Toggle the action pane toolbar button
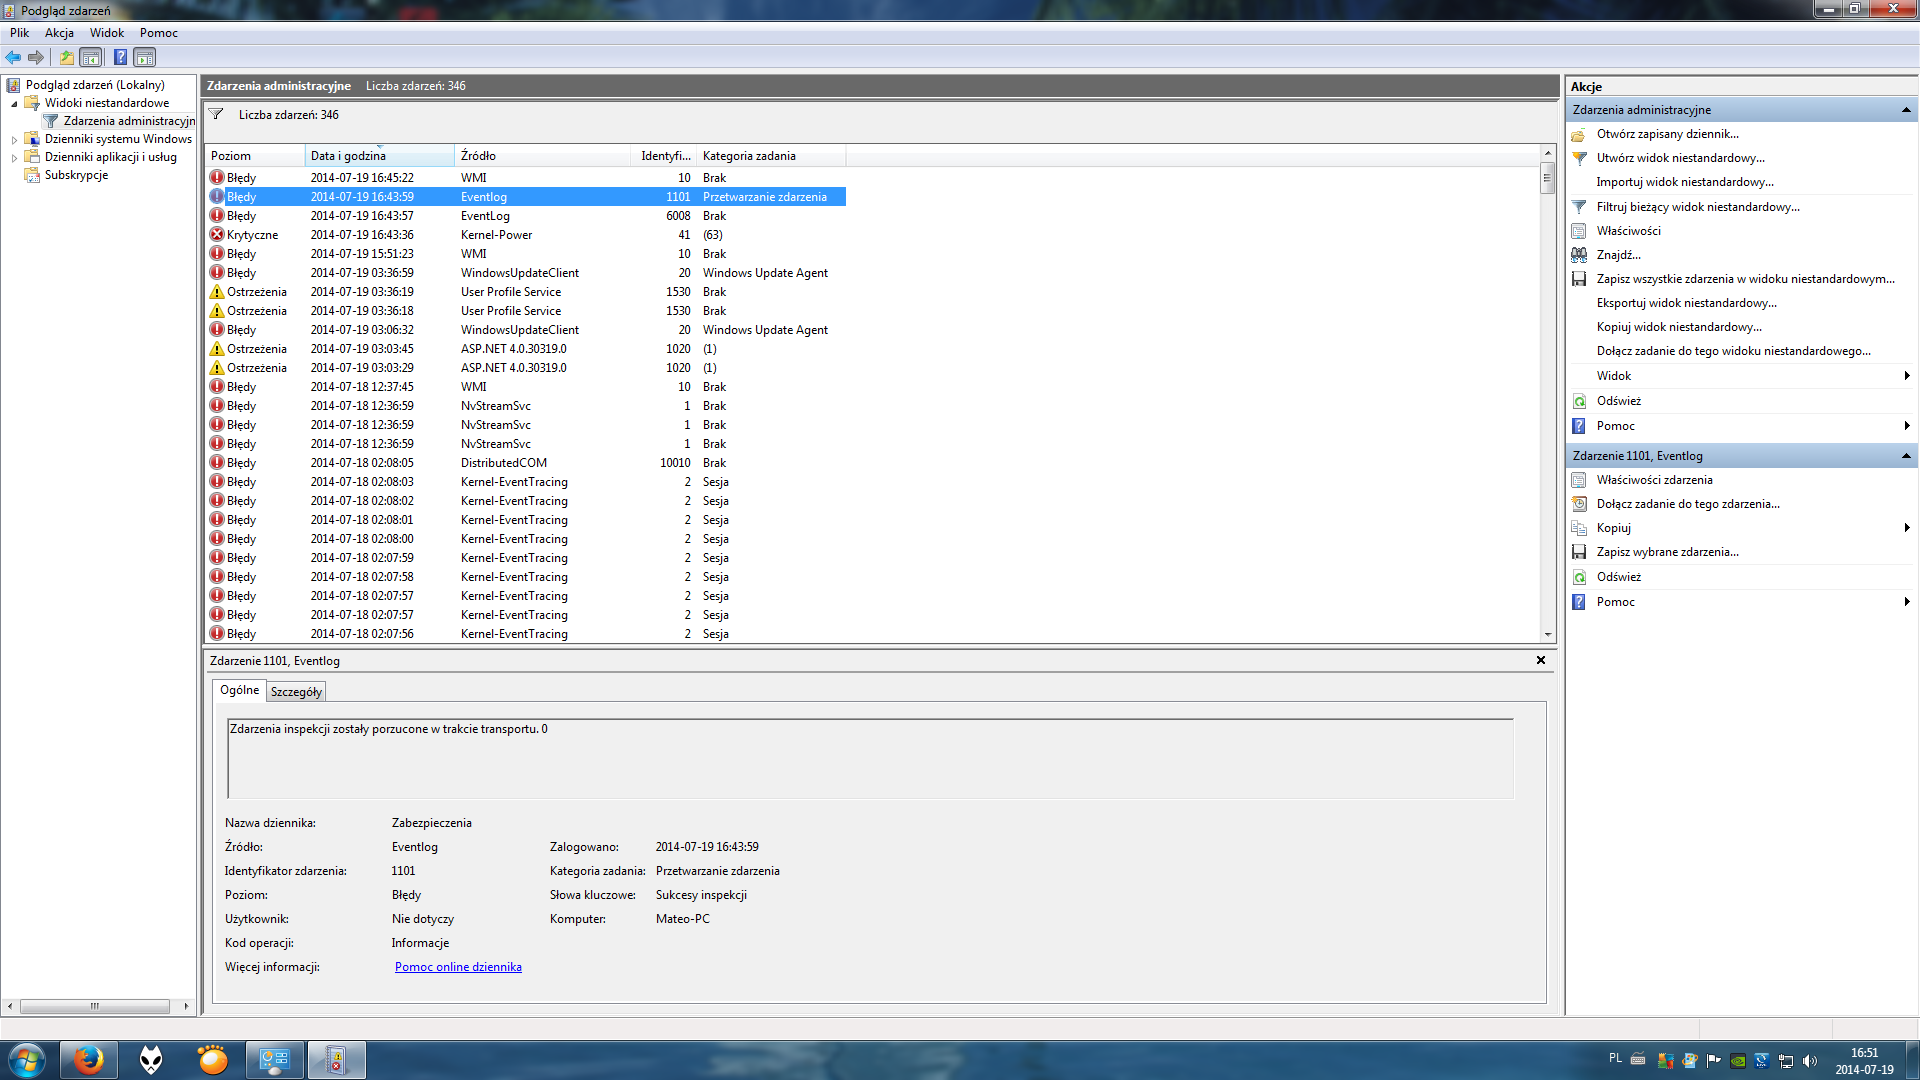Image resolution: width=1920 pixels, height=1080 pixels. (x=145, y=57)
